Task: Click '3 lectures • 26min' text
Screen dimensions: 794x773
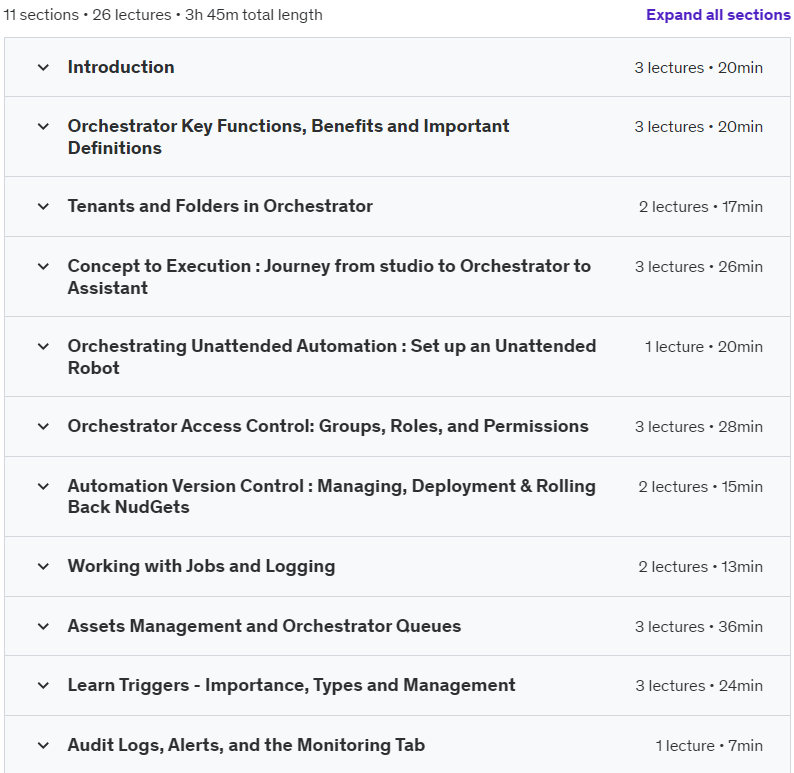Action: pos(699,266)
